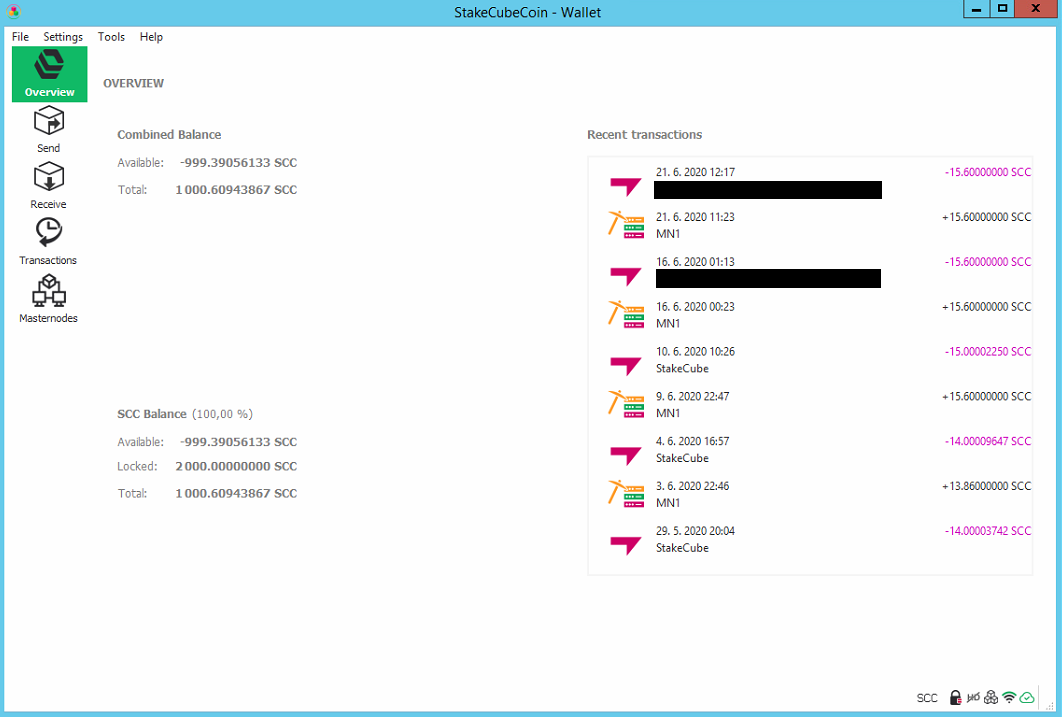Click the cubes masternode sync icon in status bar
The image size is (1062, 717).
991,697
